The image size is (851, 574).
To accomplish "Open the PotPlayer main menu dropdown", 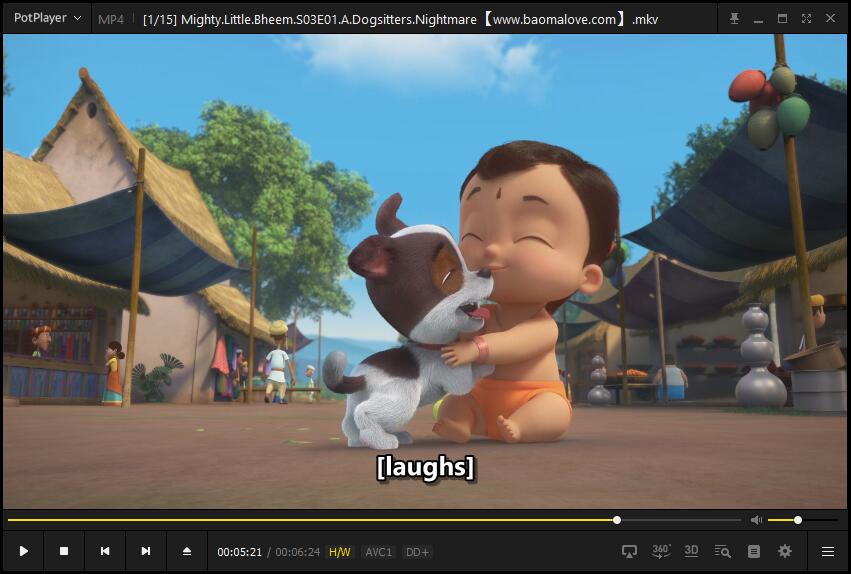I will (x=47, y=18).
